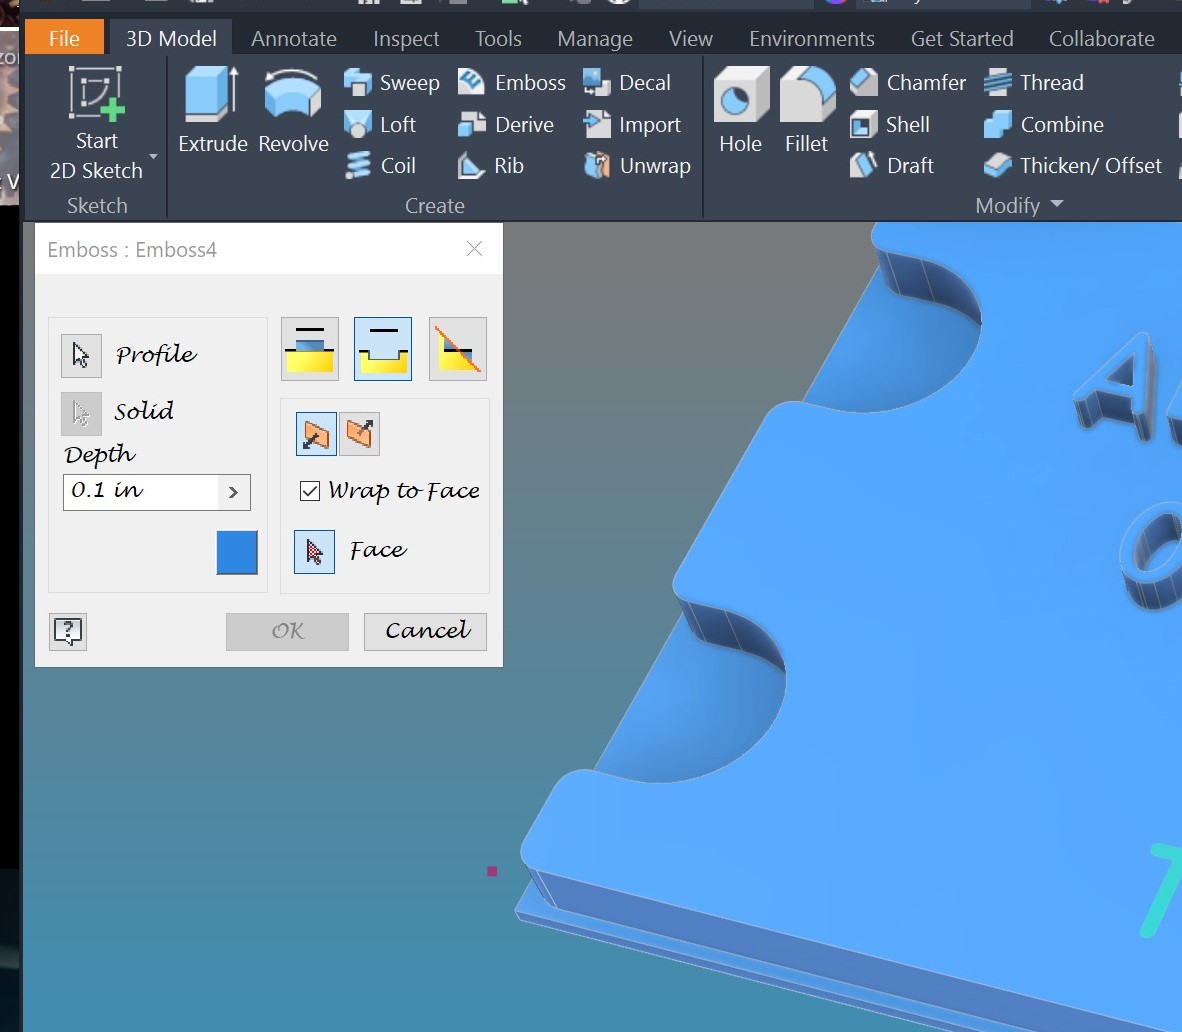Switch to the Annotate tab
The image size is (1182, 1032).
tap(294, 38)
